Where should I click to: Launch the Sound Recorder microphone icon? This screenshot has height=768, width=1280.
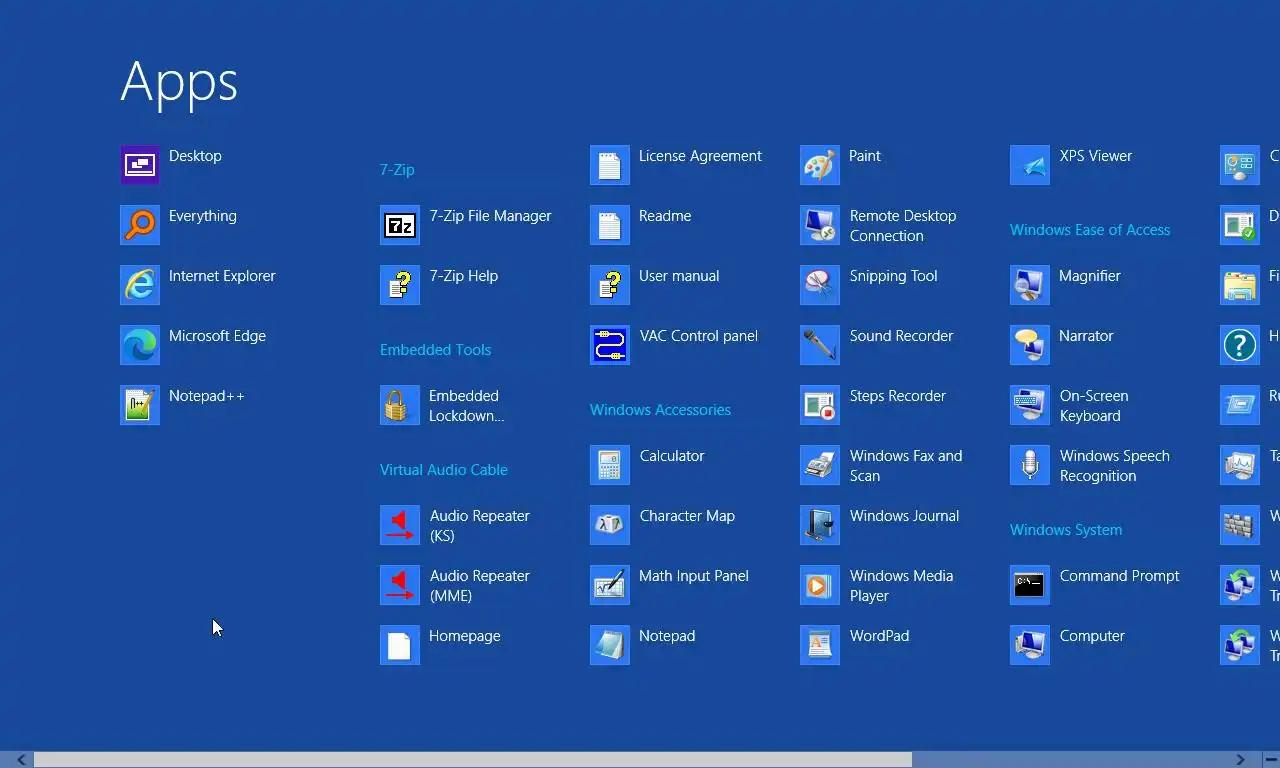tap(820, 345)
